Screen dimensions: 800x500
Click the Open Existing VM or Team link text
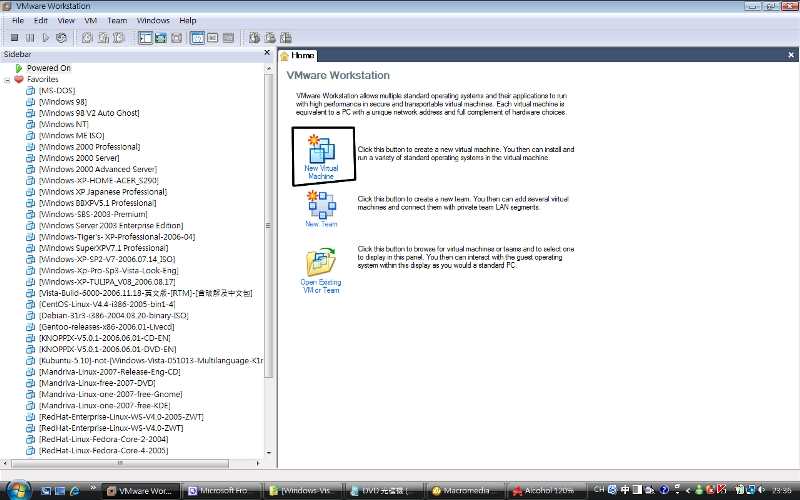point(321,286)
